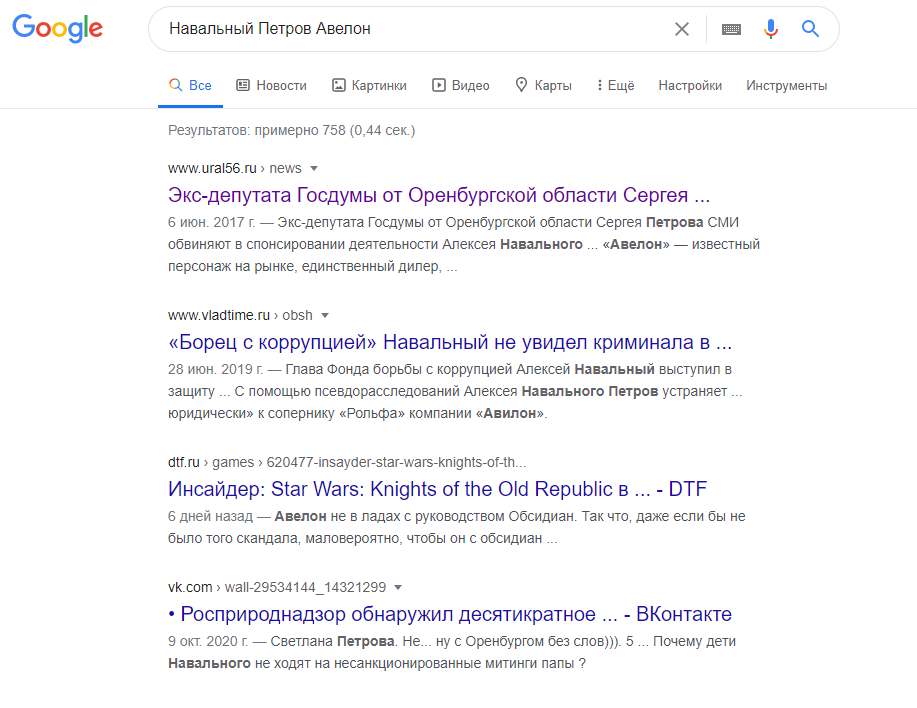This screenshot has width=917, height=708.
Task: Clear the search query with the X icon
Action: (682, 29)
